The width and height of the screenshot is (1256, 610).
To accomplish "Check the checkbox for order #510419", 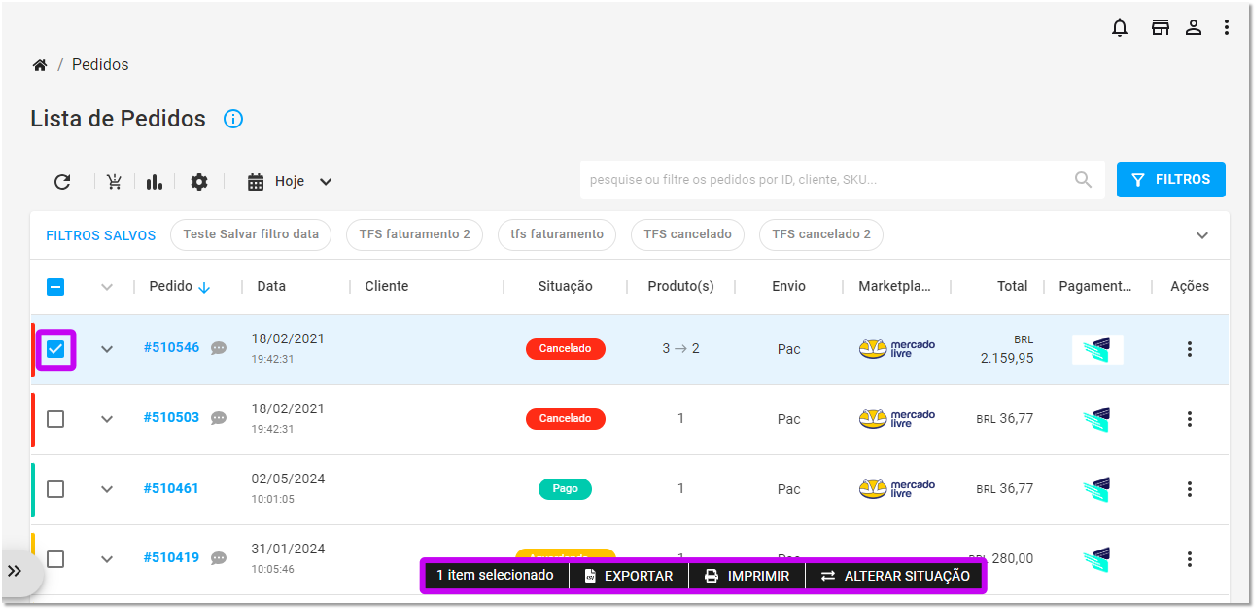I will (55, 559).
